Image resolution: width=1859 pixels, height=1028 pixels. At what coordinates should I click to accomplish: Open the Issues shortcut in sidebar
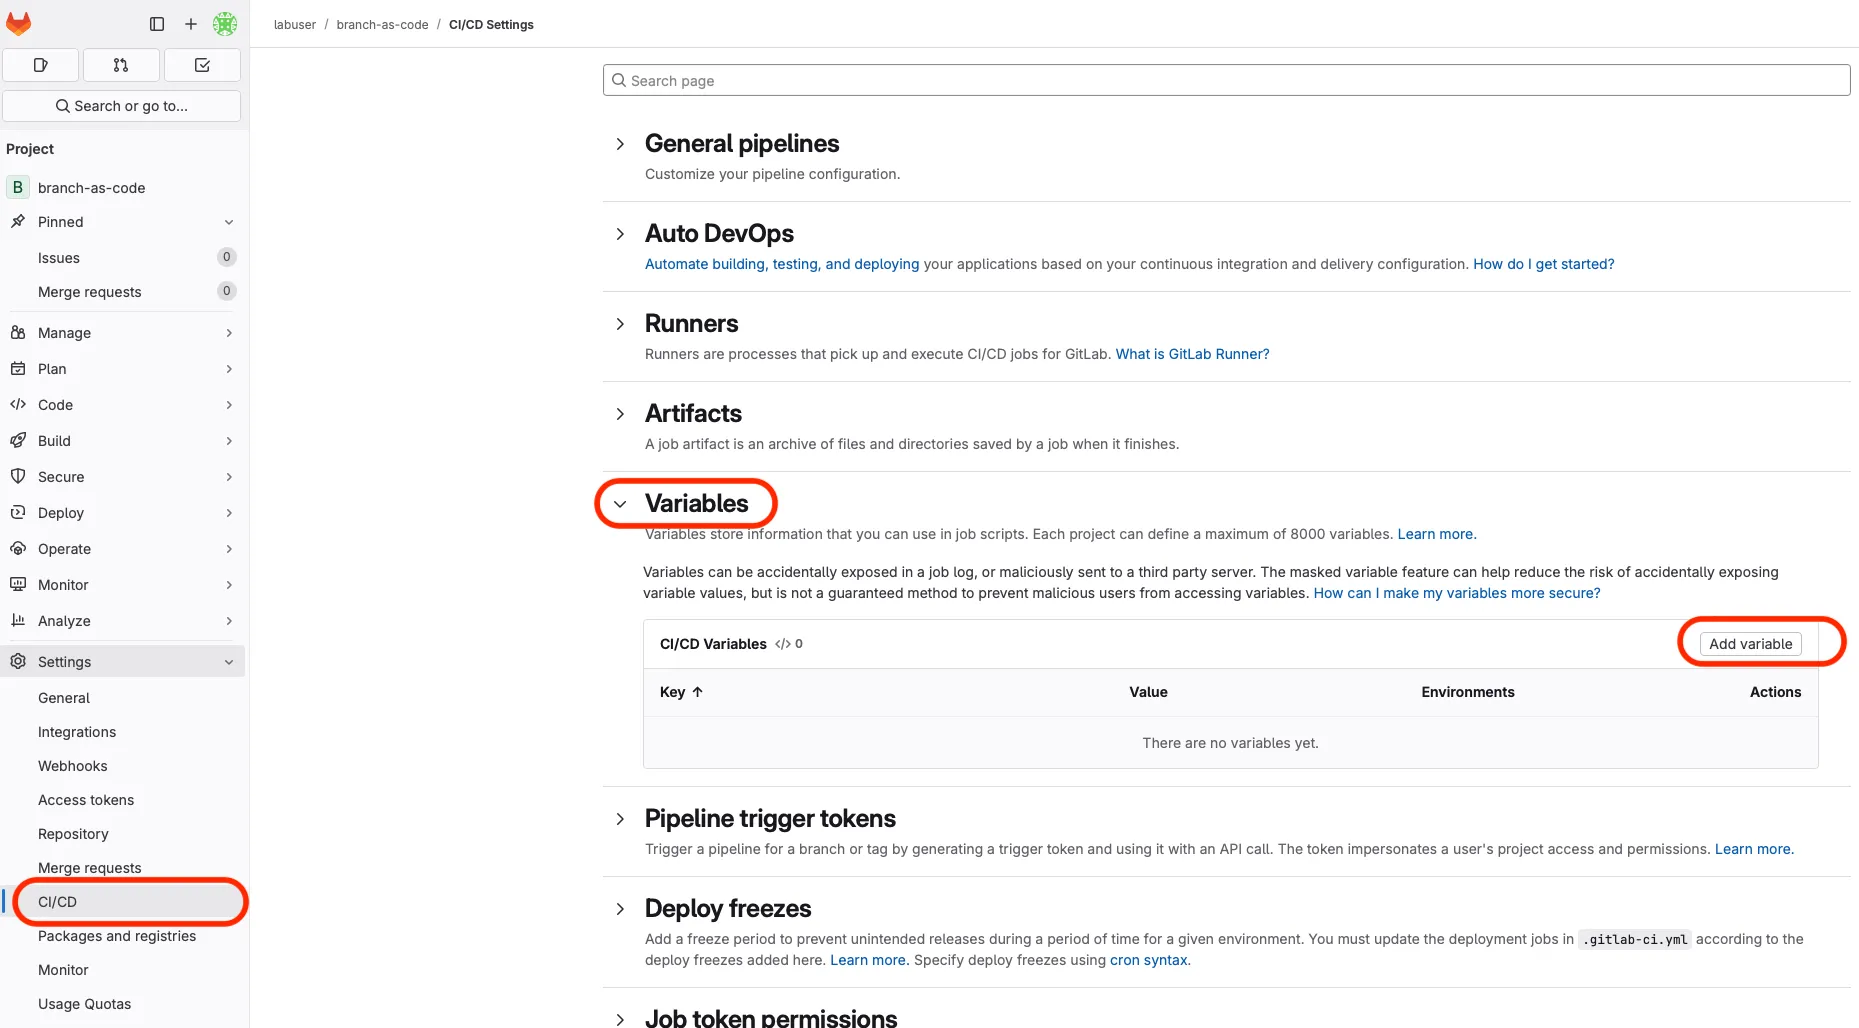(x=41, y=64)
